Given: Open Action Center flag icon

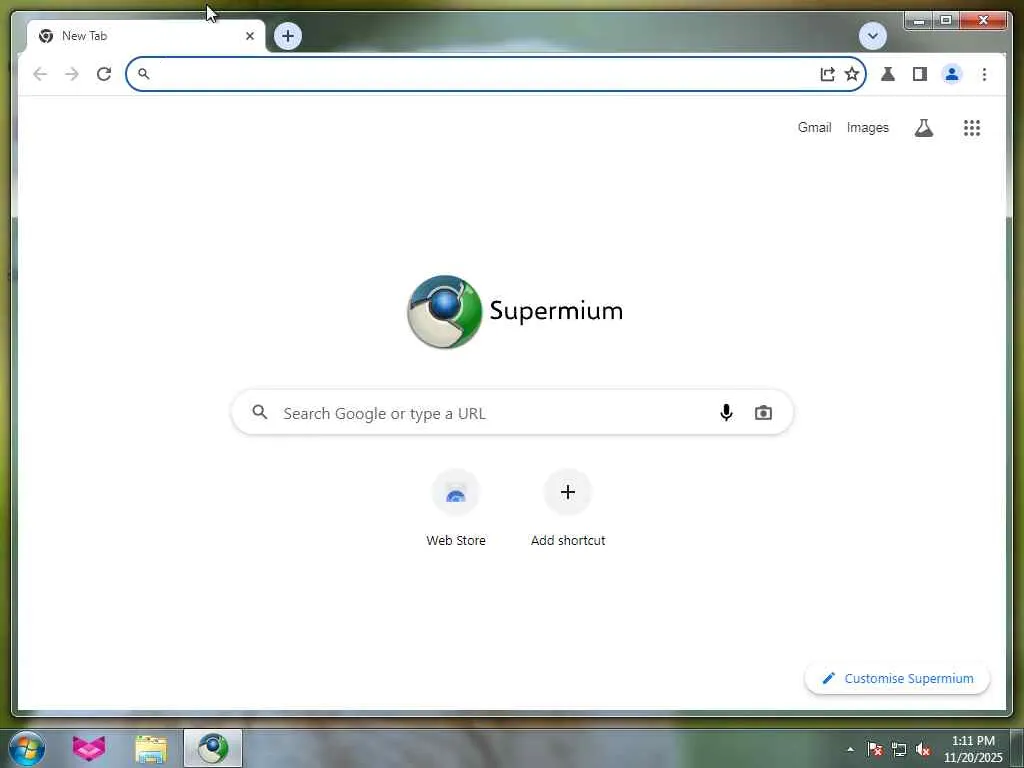Looking at the screenshot, I should point(874,749).
